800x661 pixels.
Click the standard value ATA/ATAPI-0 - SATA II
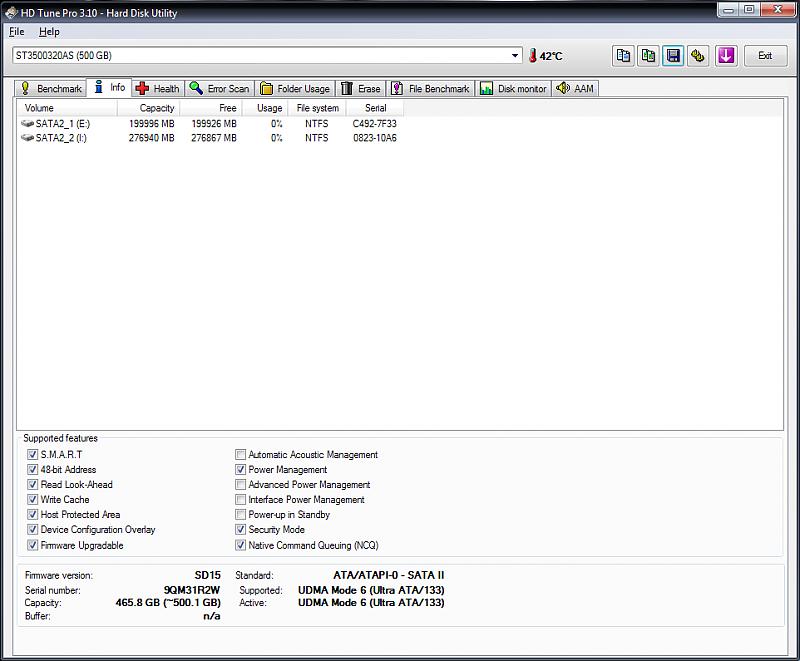(x=389, y=575)
